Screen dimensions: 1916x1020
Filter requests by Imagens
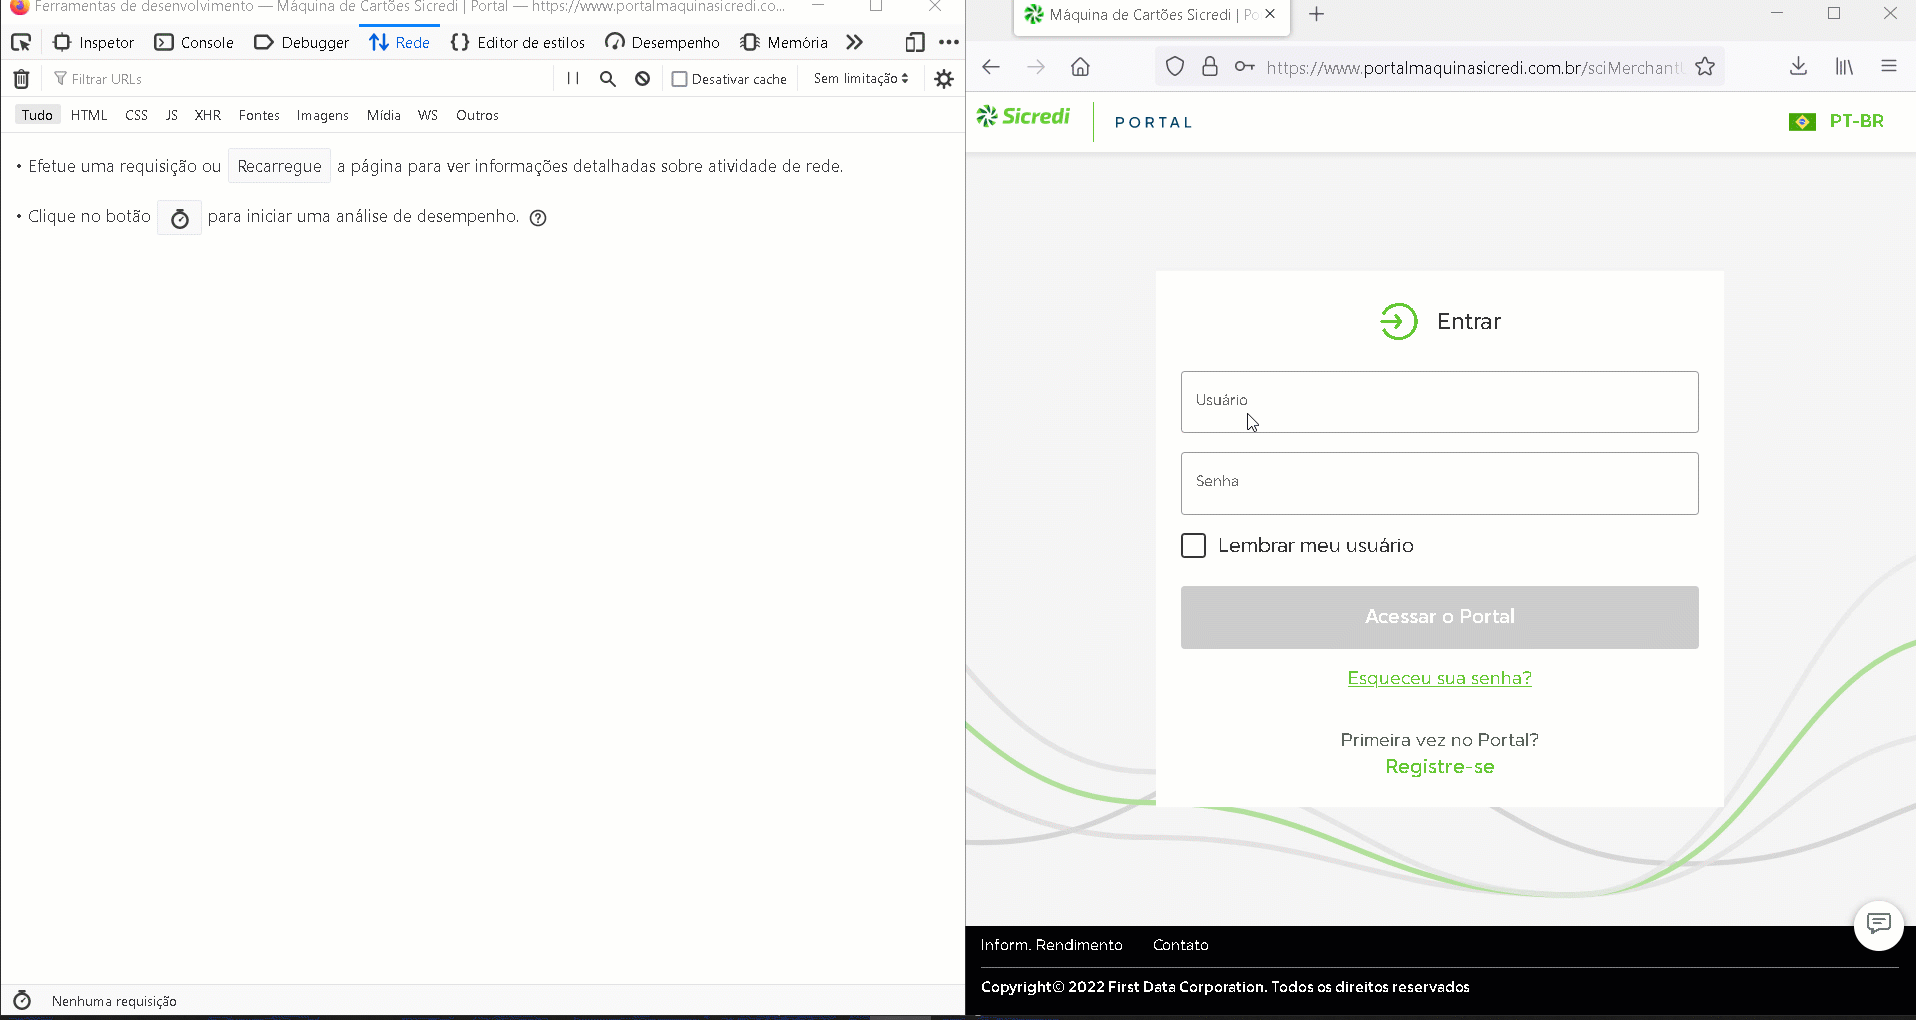[x=323, y=115]
